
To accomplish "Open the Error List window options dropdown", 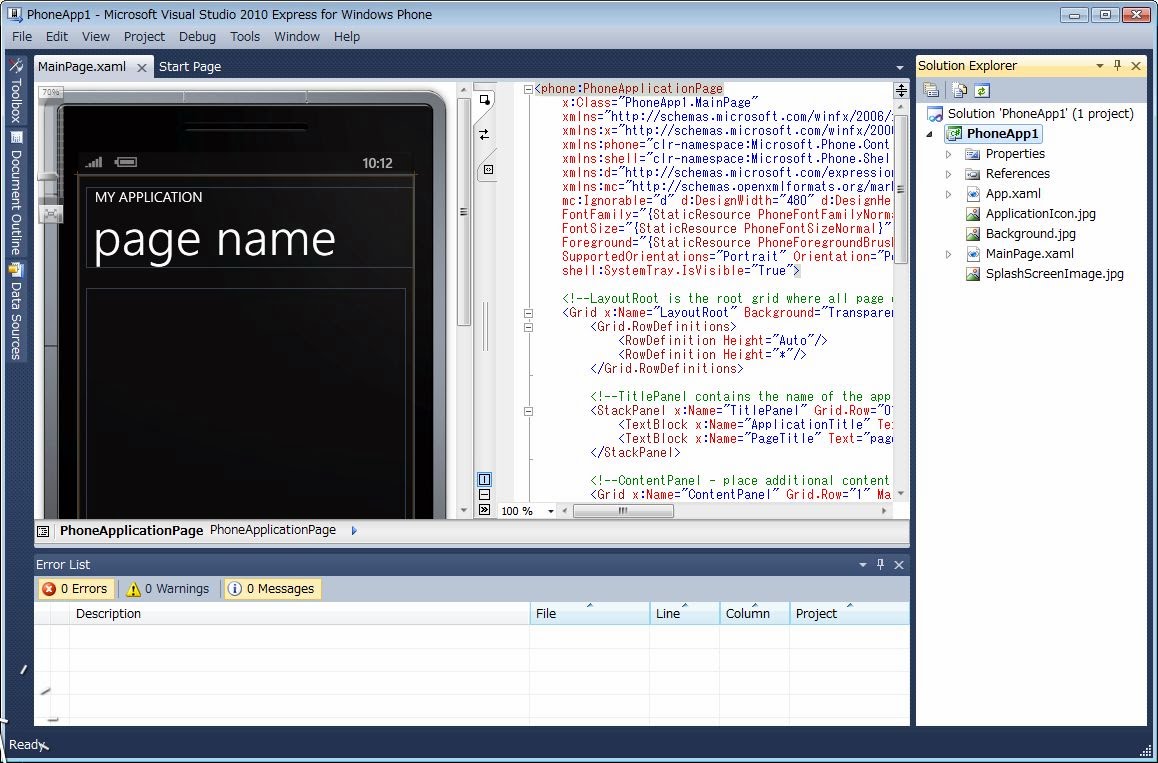I will (863, 564).
